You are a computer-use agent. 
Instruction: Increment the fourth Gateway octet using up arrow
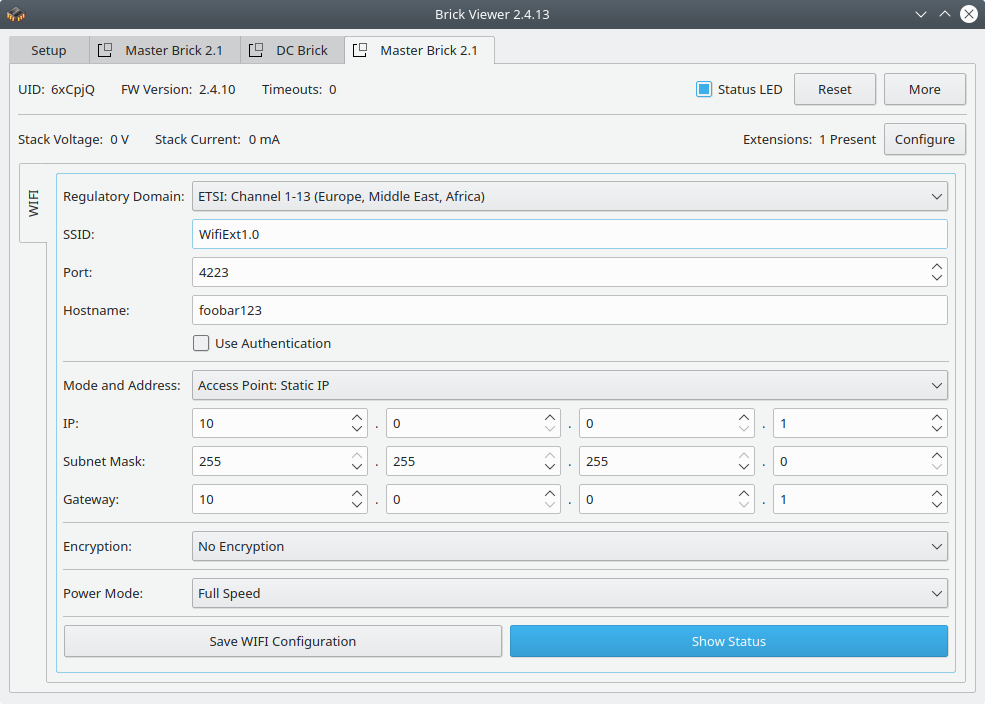[937, 494]
